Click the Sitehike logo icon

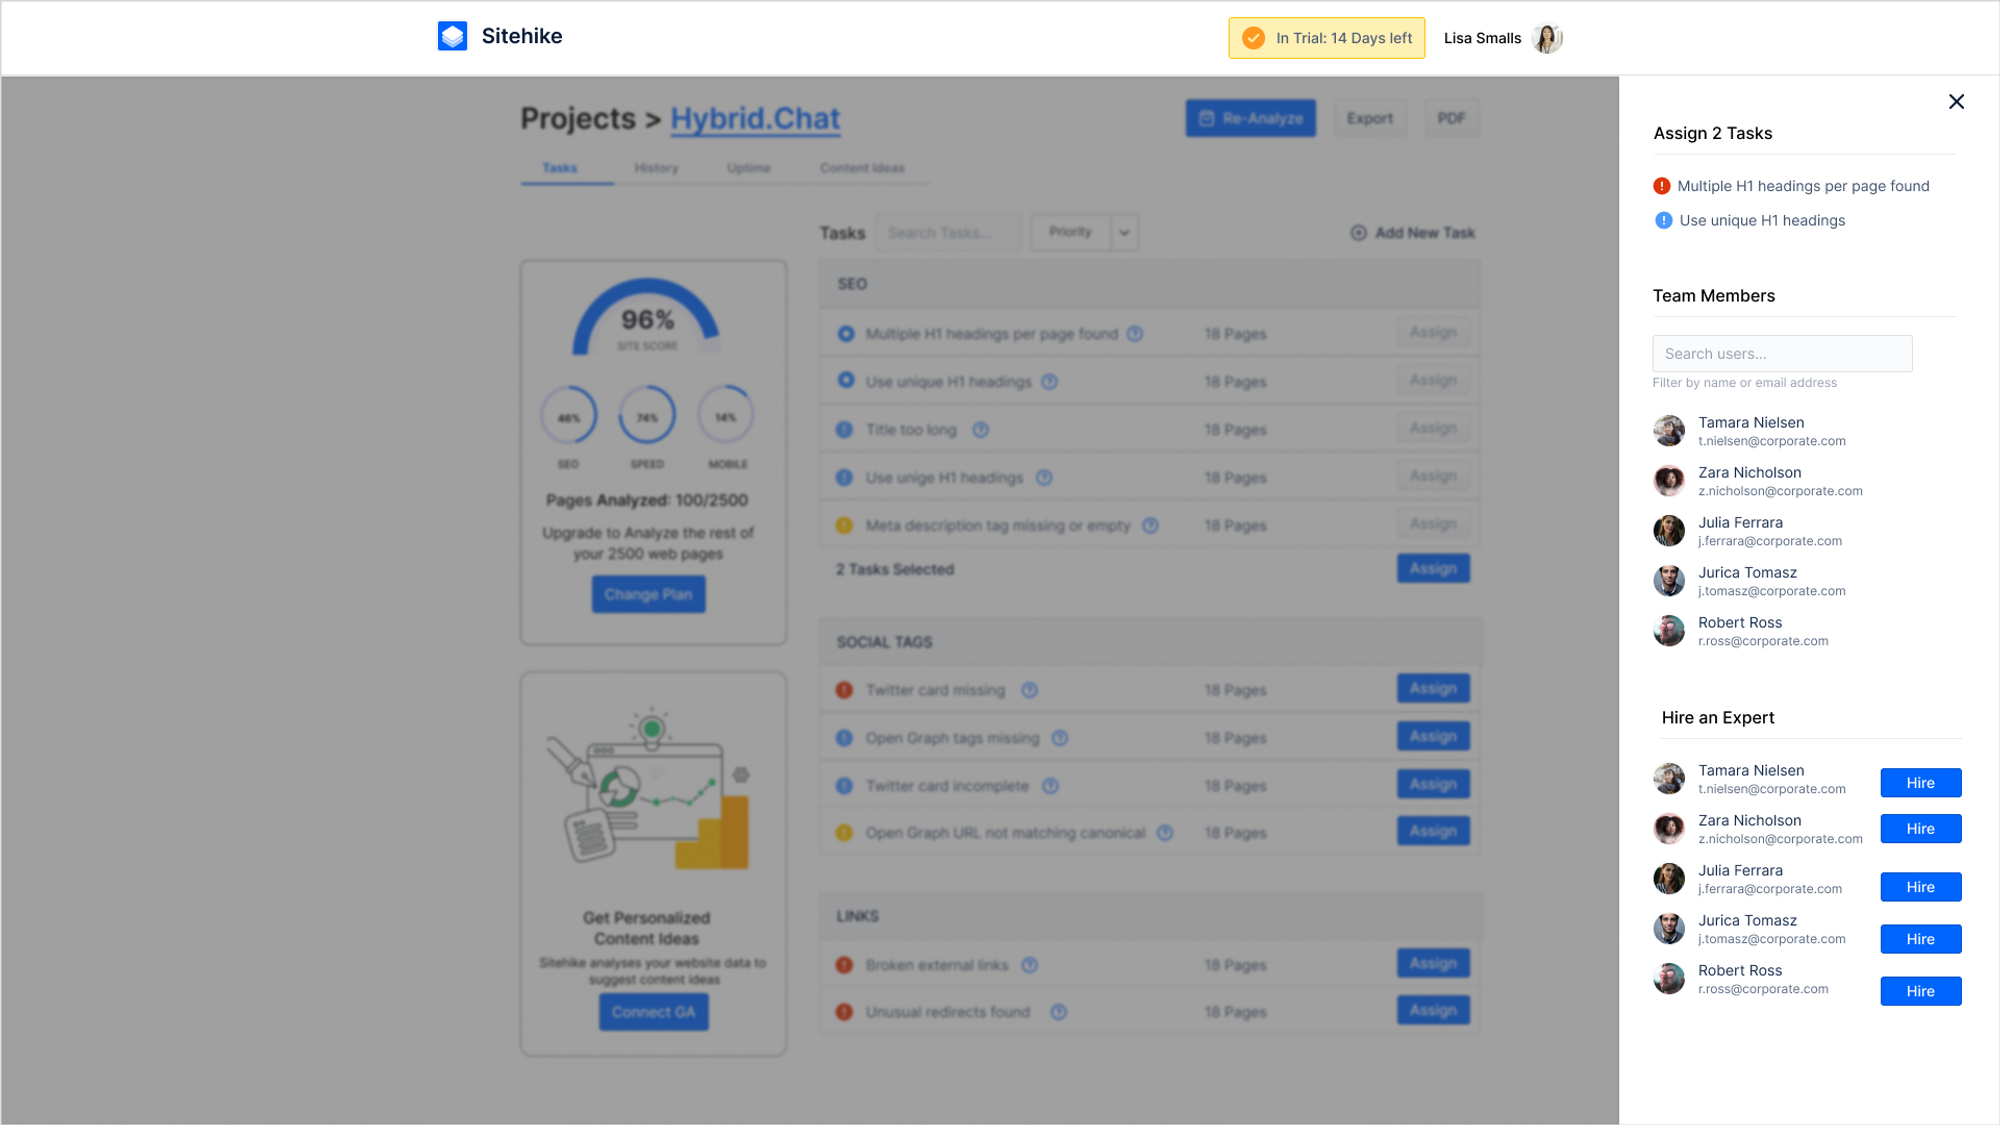(452, 37)
